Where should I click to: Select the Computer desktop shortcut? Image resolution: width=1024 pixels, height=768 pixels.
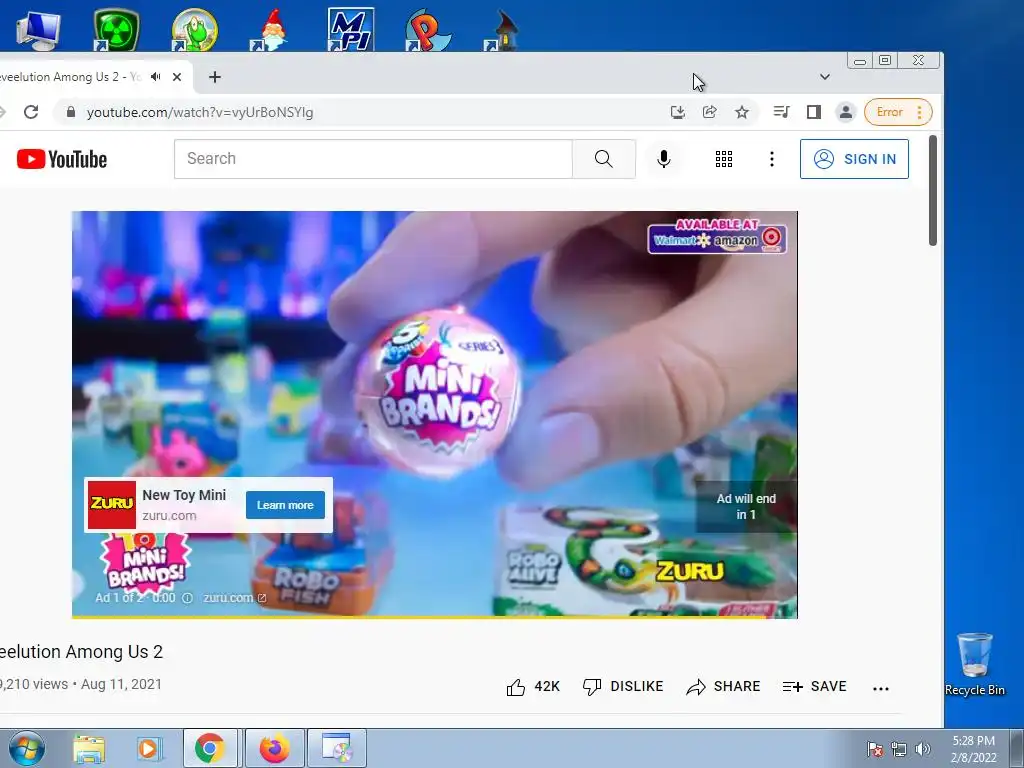tap(38, 29)
